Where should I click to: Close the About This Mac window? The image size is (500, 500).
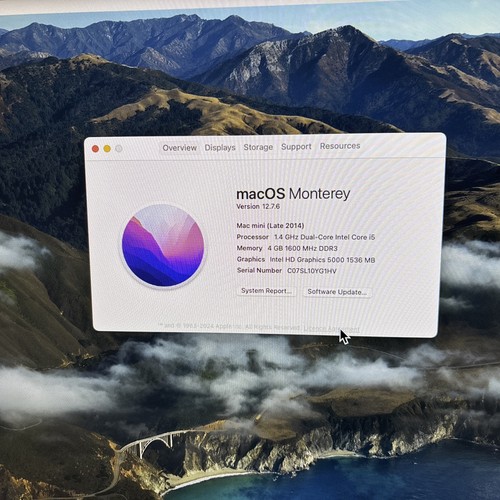[95, 149]
